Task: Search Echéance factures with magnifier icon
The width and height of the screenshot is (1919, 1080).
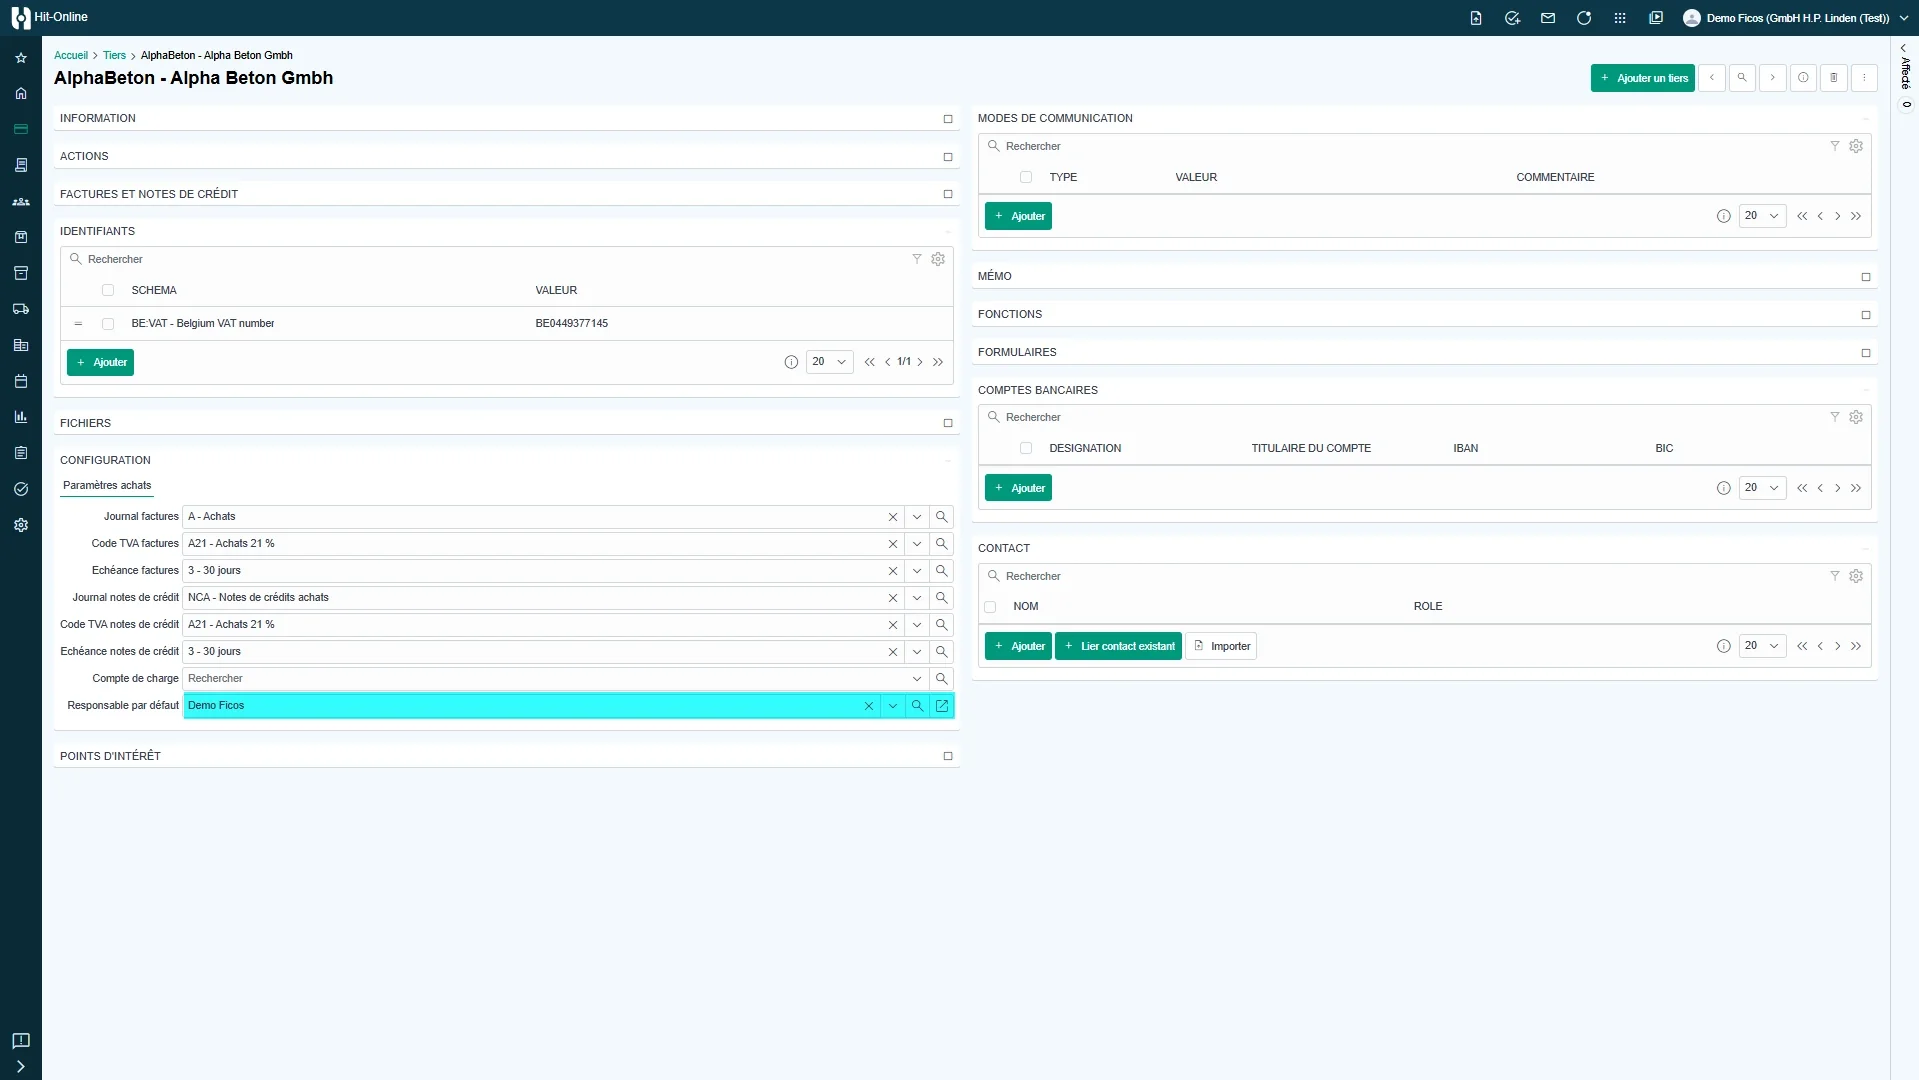Action: [x=941, y=571]
